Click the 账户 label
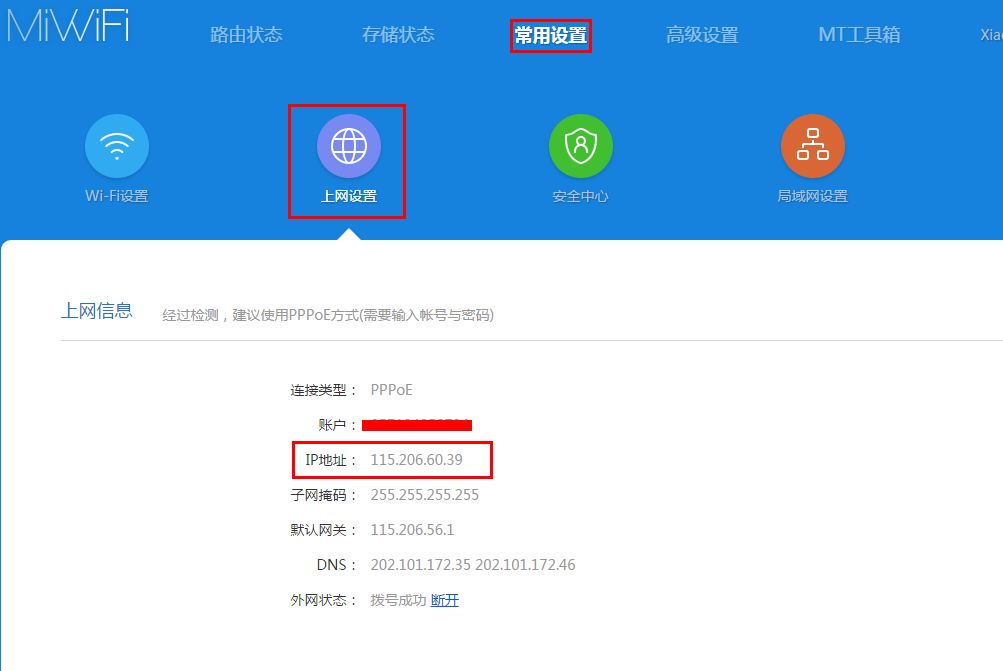Image resolution: width=1003 pixels, height=671 pixels. [337, 425]
